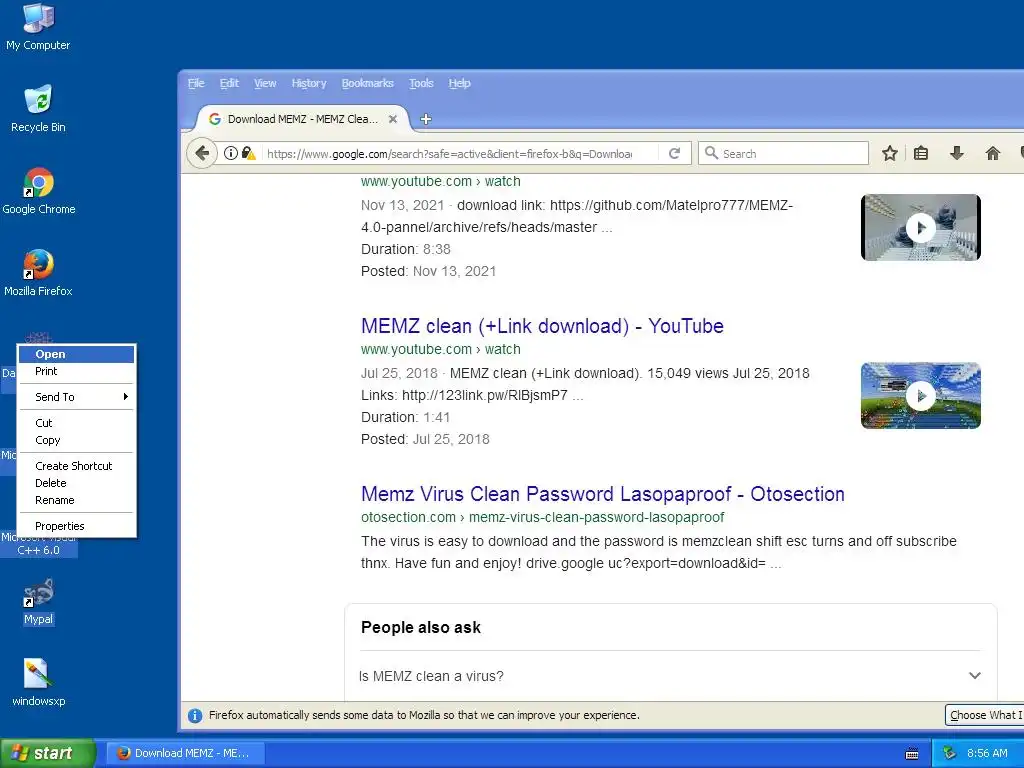The width and height of the screenshot is (1024, 768).
Task: Open a new tab with plus button
Action: (x=426, y=119)
